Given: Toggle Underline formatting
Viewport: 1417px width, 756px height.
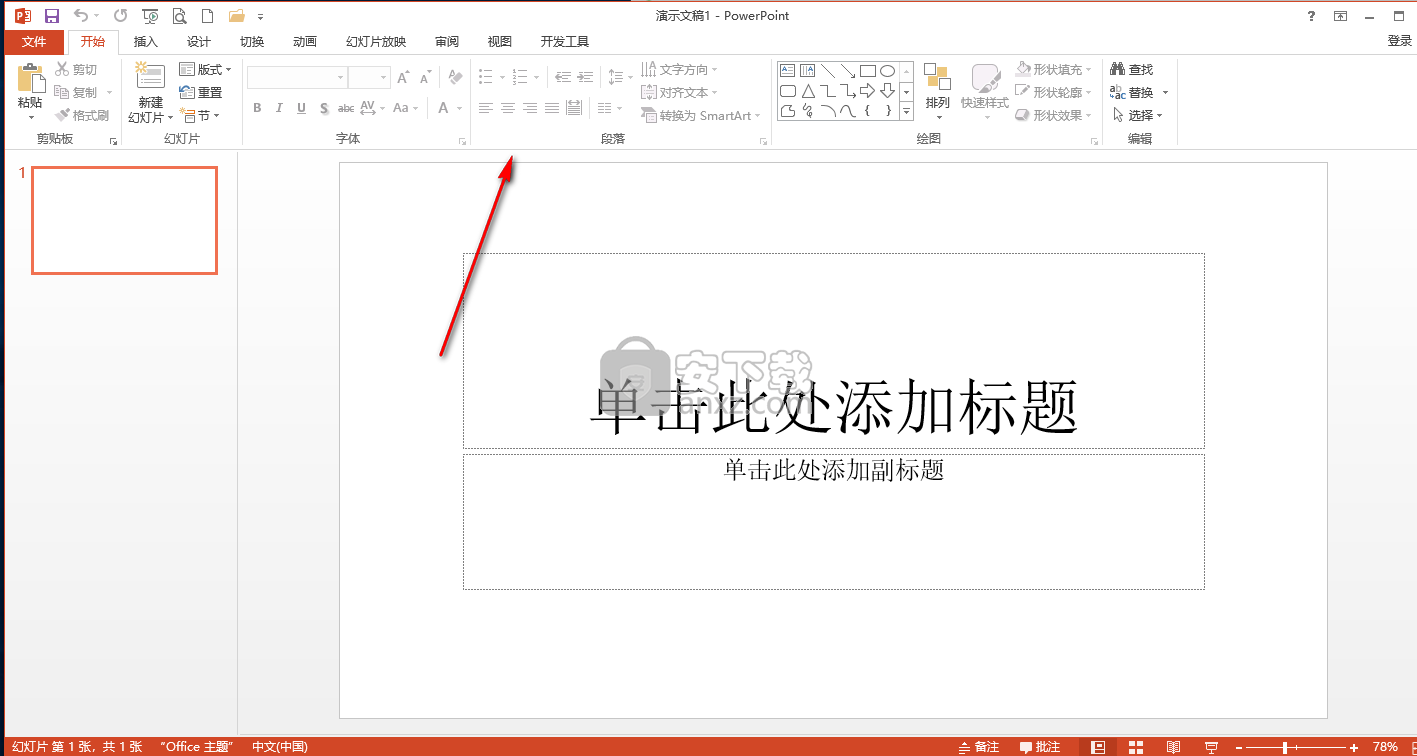Looking at the screenshot, I should tap(301, 108).
